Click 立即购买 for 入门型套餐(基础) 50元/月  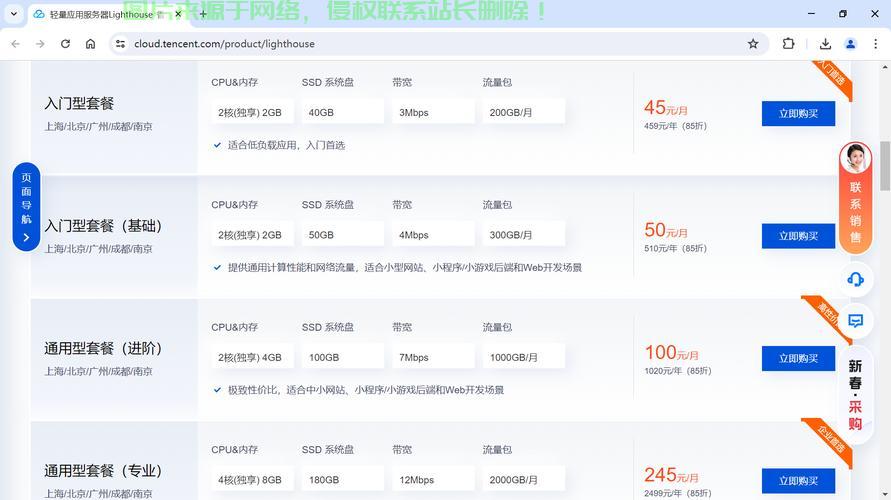[x=798, y=236]
